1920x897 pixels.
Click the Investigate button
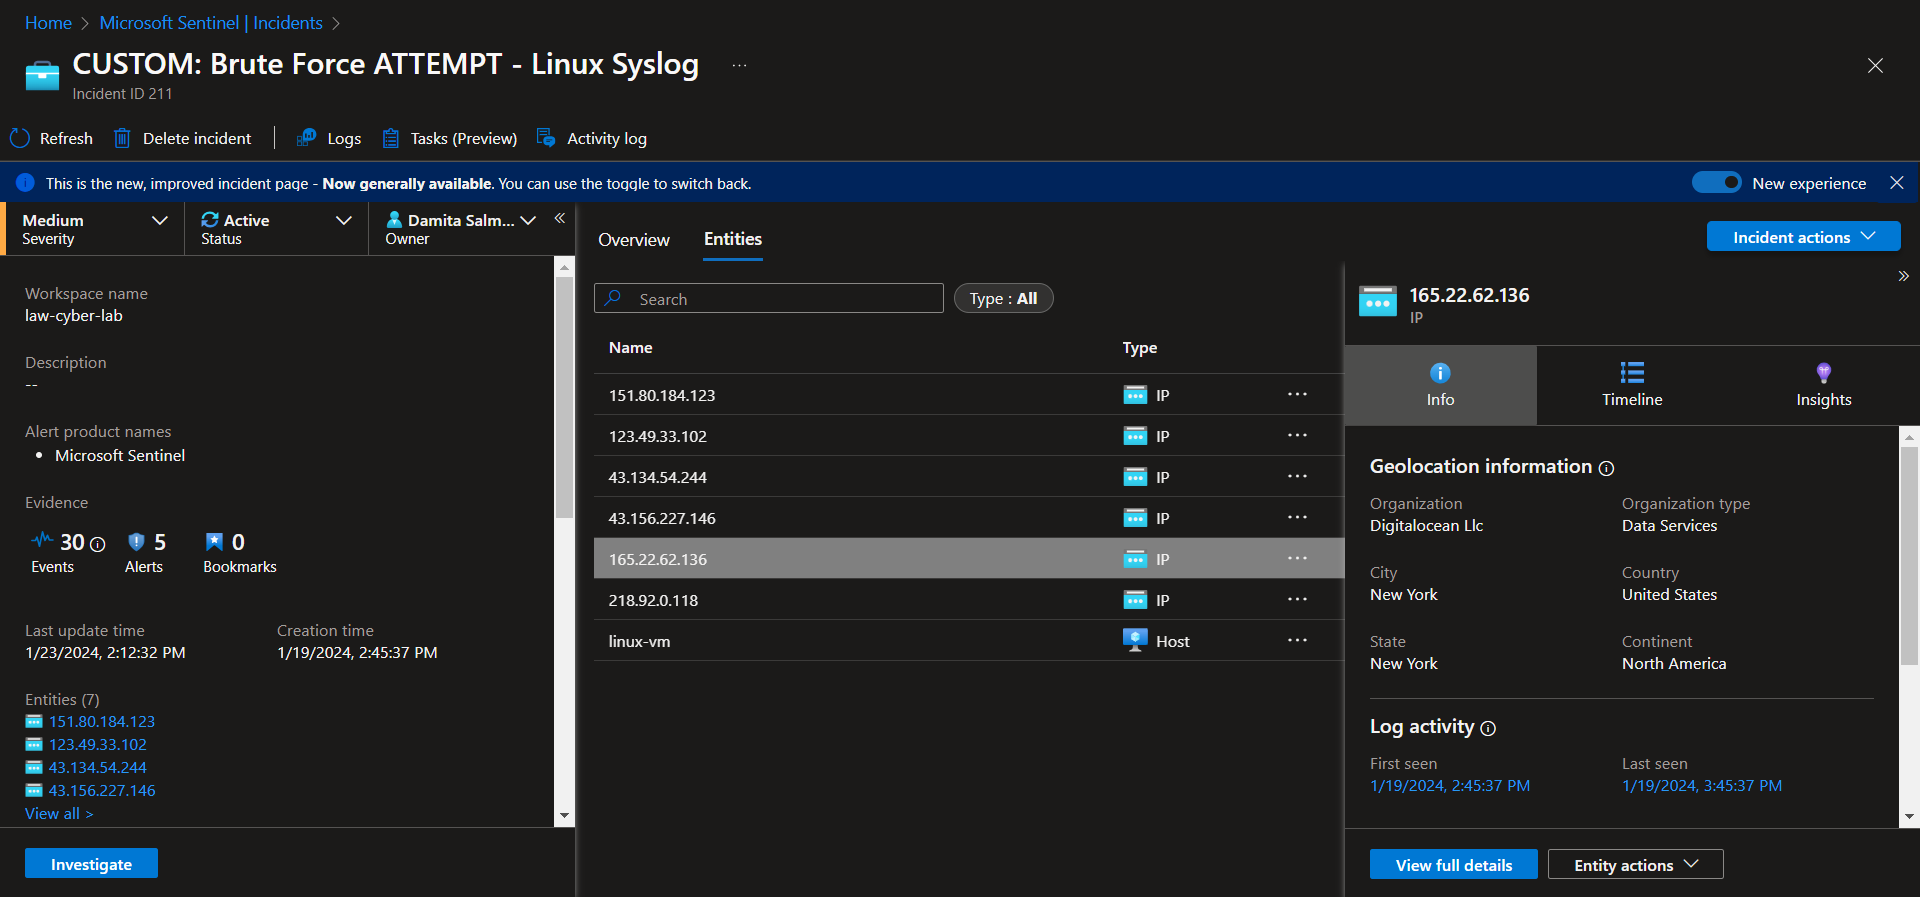tap(91, 864)
